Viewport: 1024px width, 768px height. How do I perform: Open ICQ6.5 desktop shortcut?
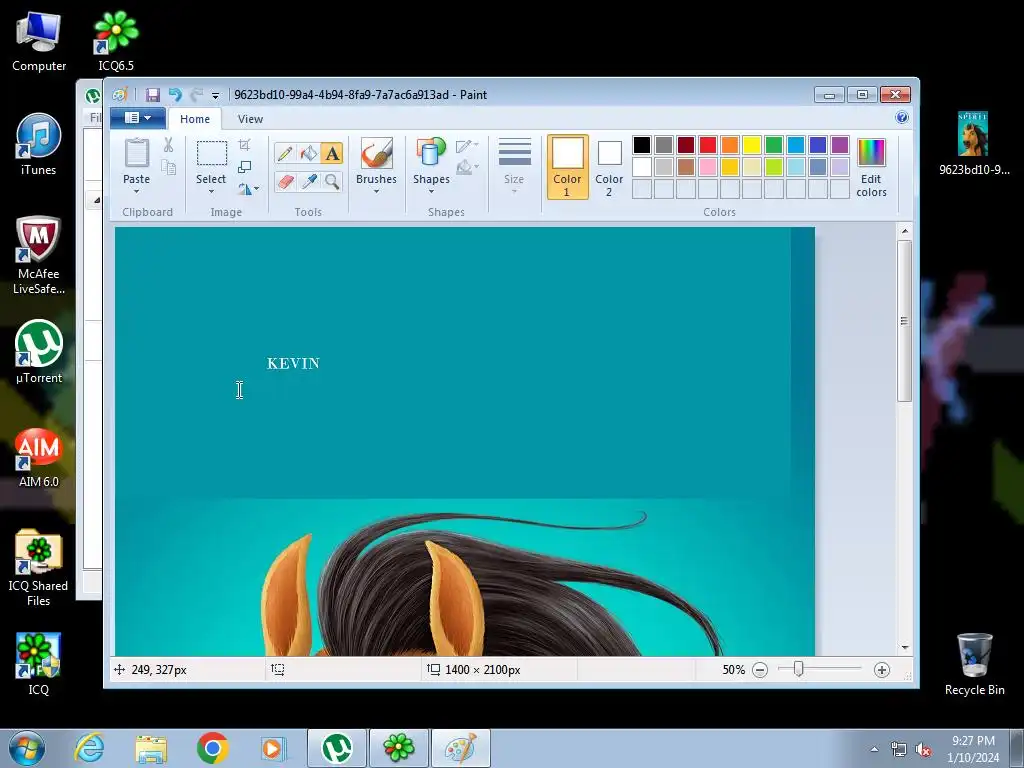click(x=116, y=42)
